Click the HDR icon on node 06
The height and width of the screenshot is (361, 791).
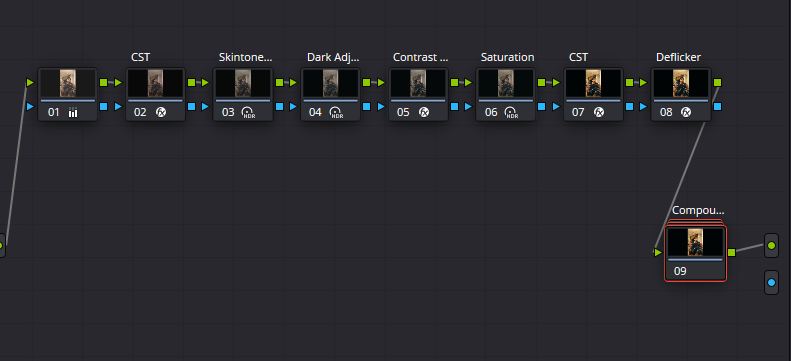pyautogui.click(x=511, y=112)
